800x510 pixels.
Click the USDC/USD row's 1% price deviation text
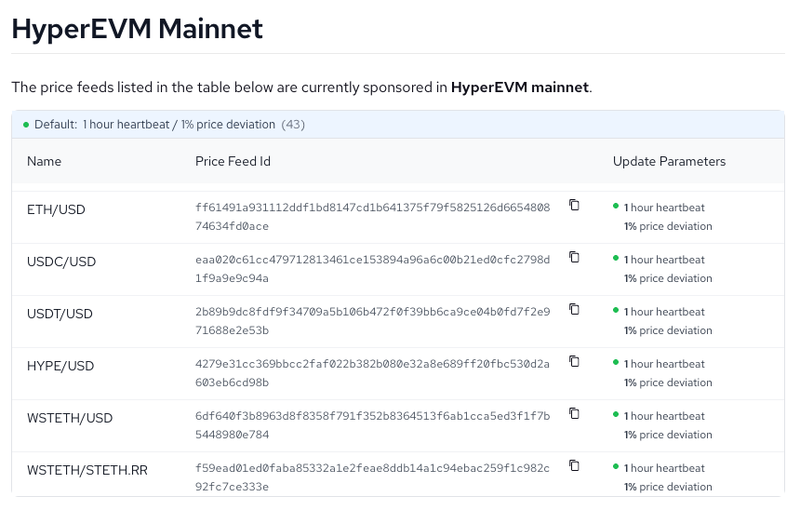(668, 278)
